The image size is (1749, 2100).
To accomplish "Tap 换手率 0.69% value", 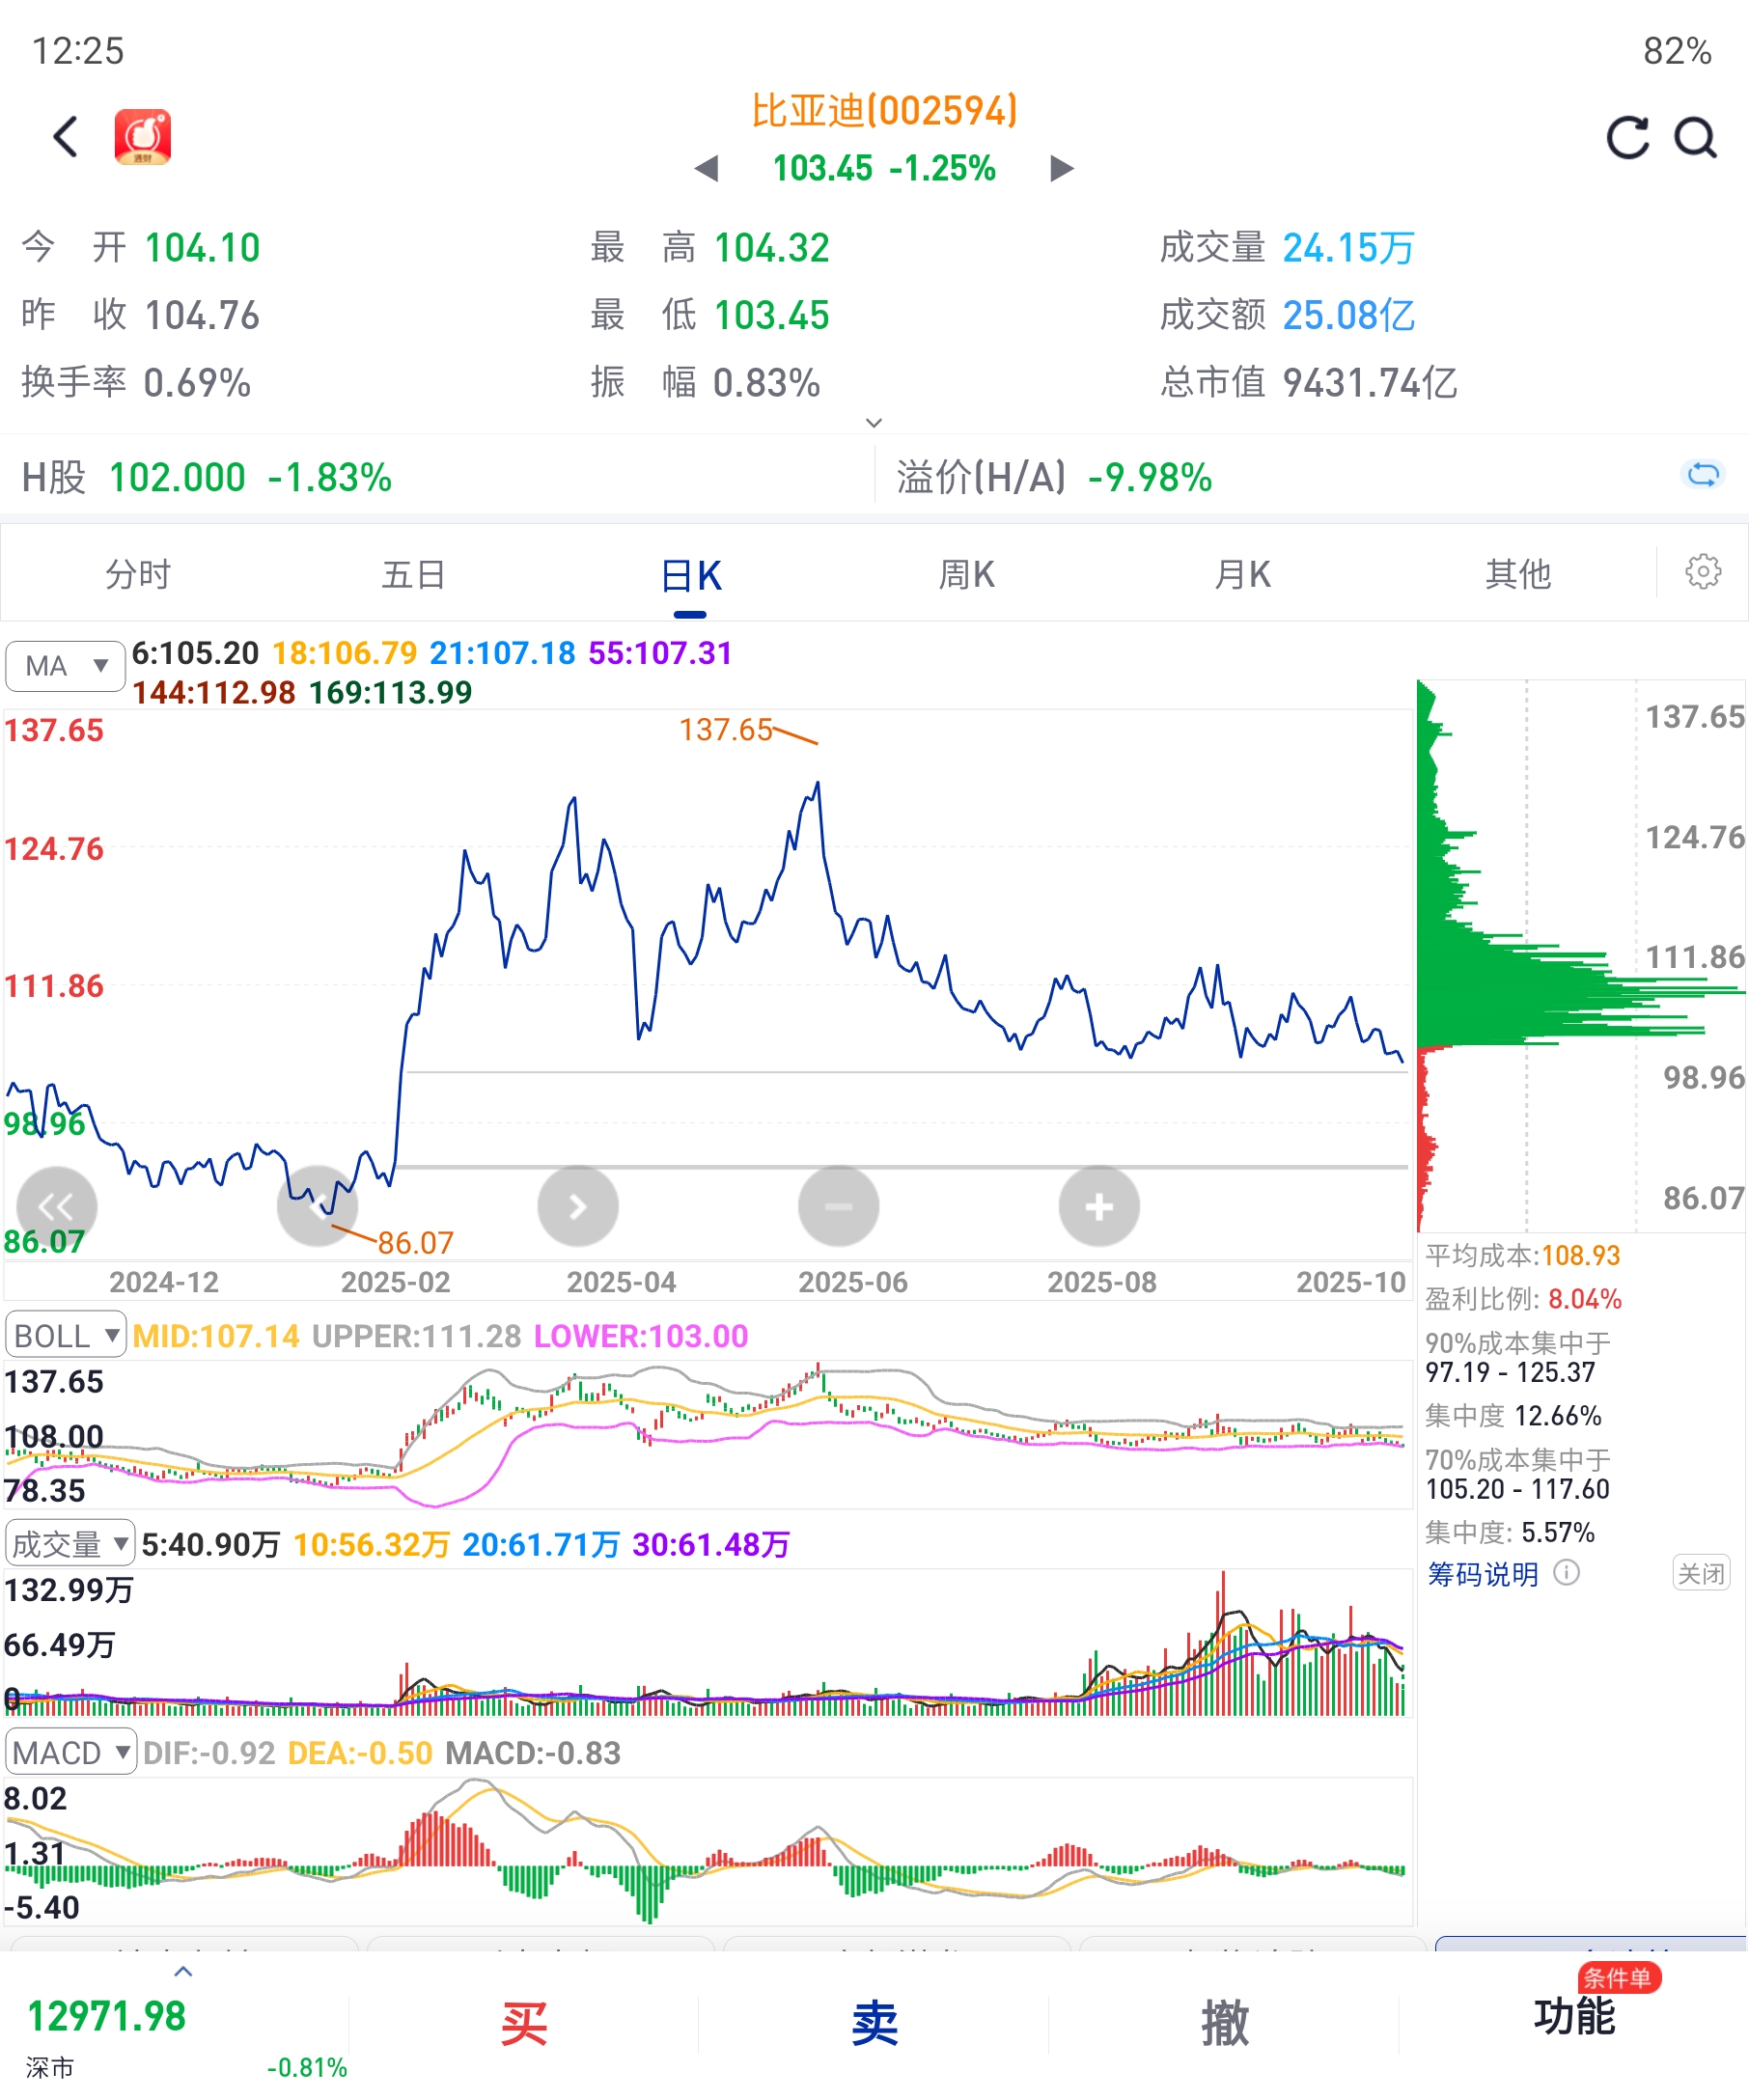I will coord(136,382).
